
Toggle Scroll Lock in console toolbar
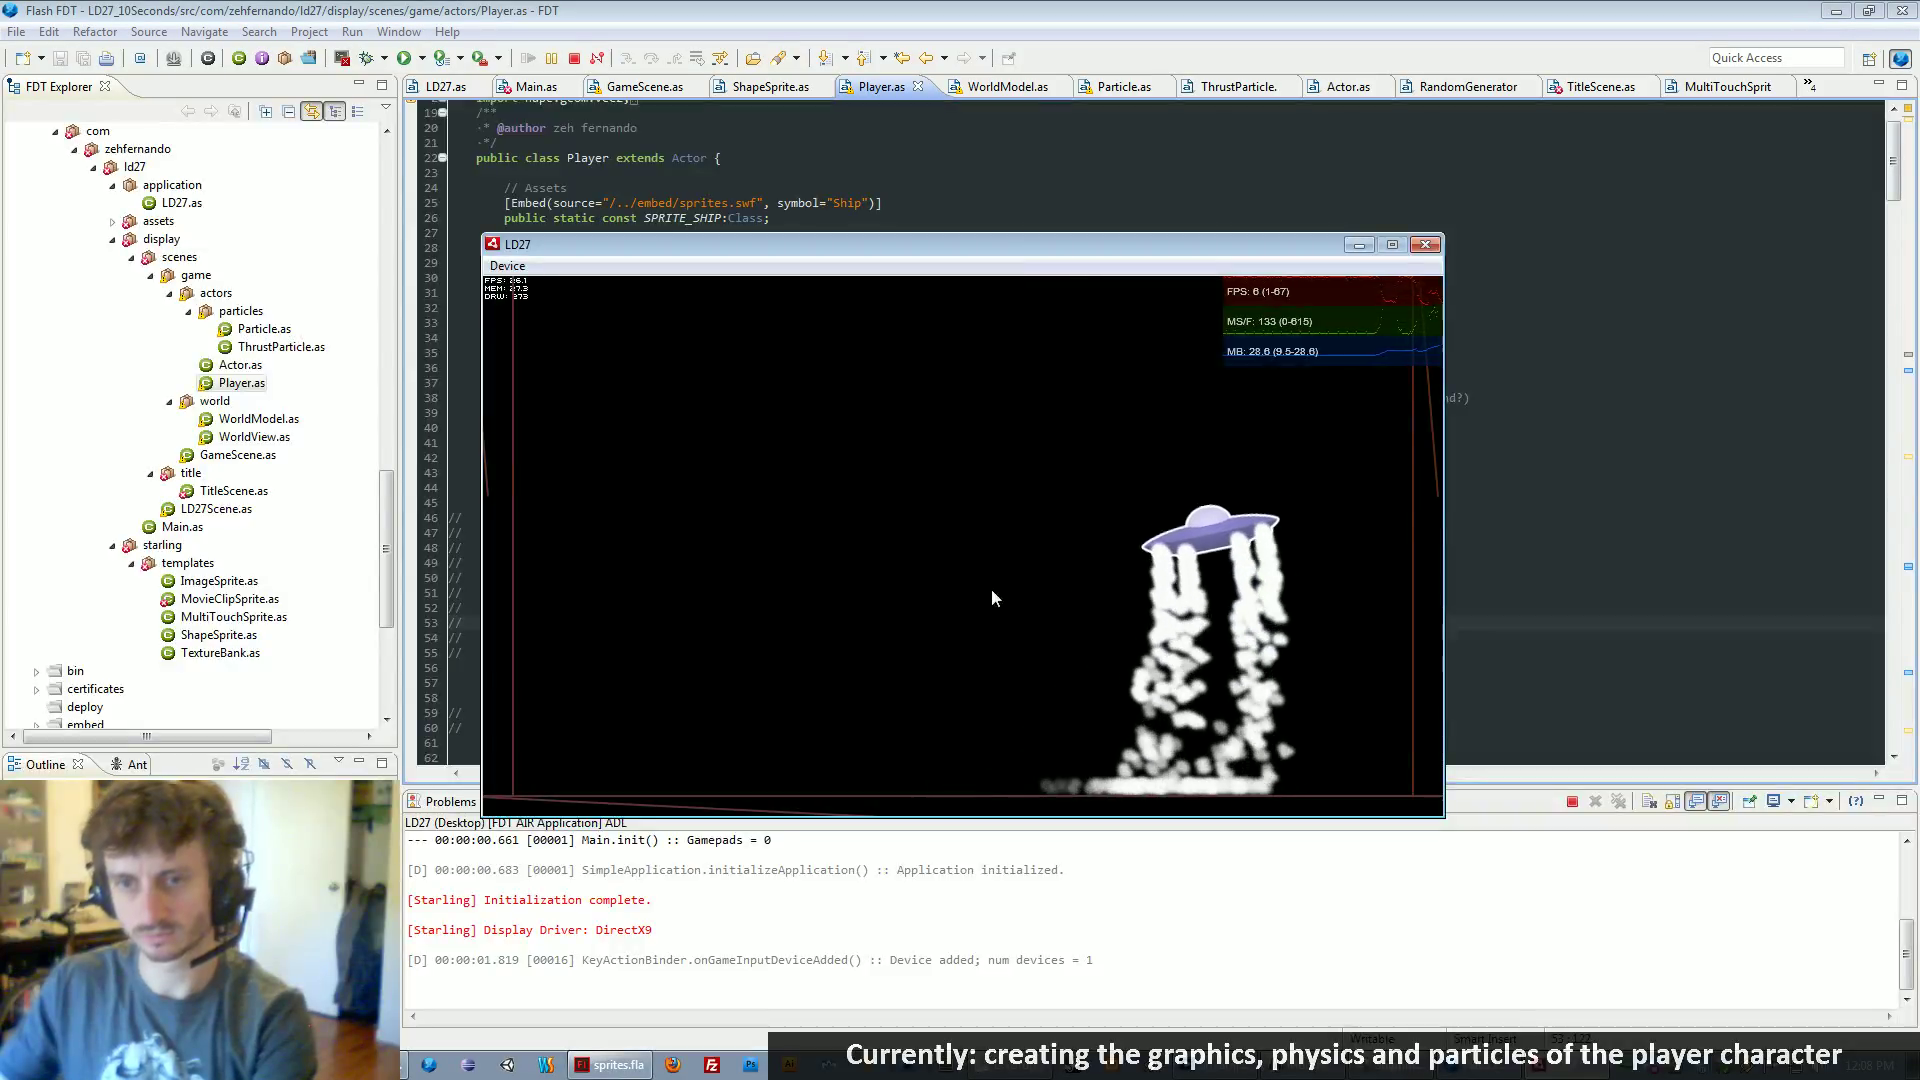[1672, 801]
